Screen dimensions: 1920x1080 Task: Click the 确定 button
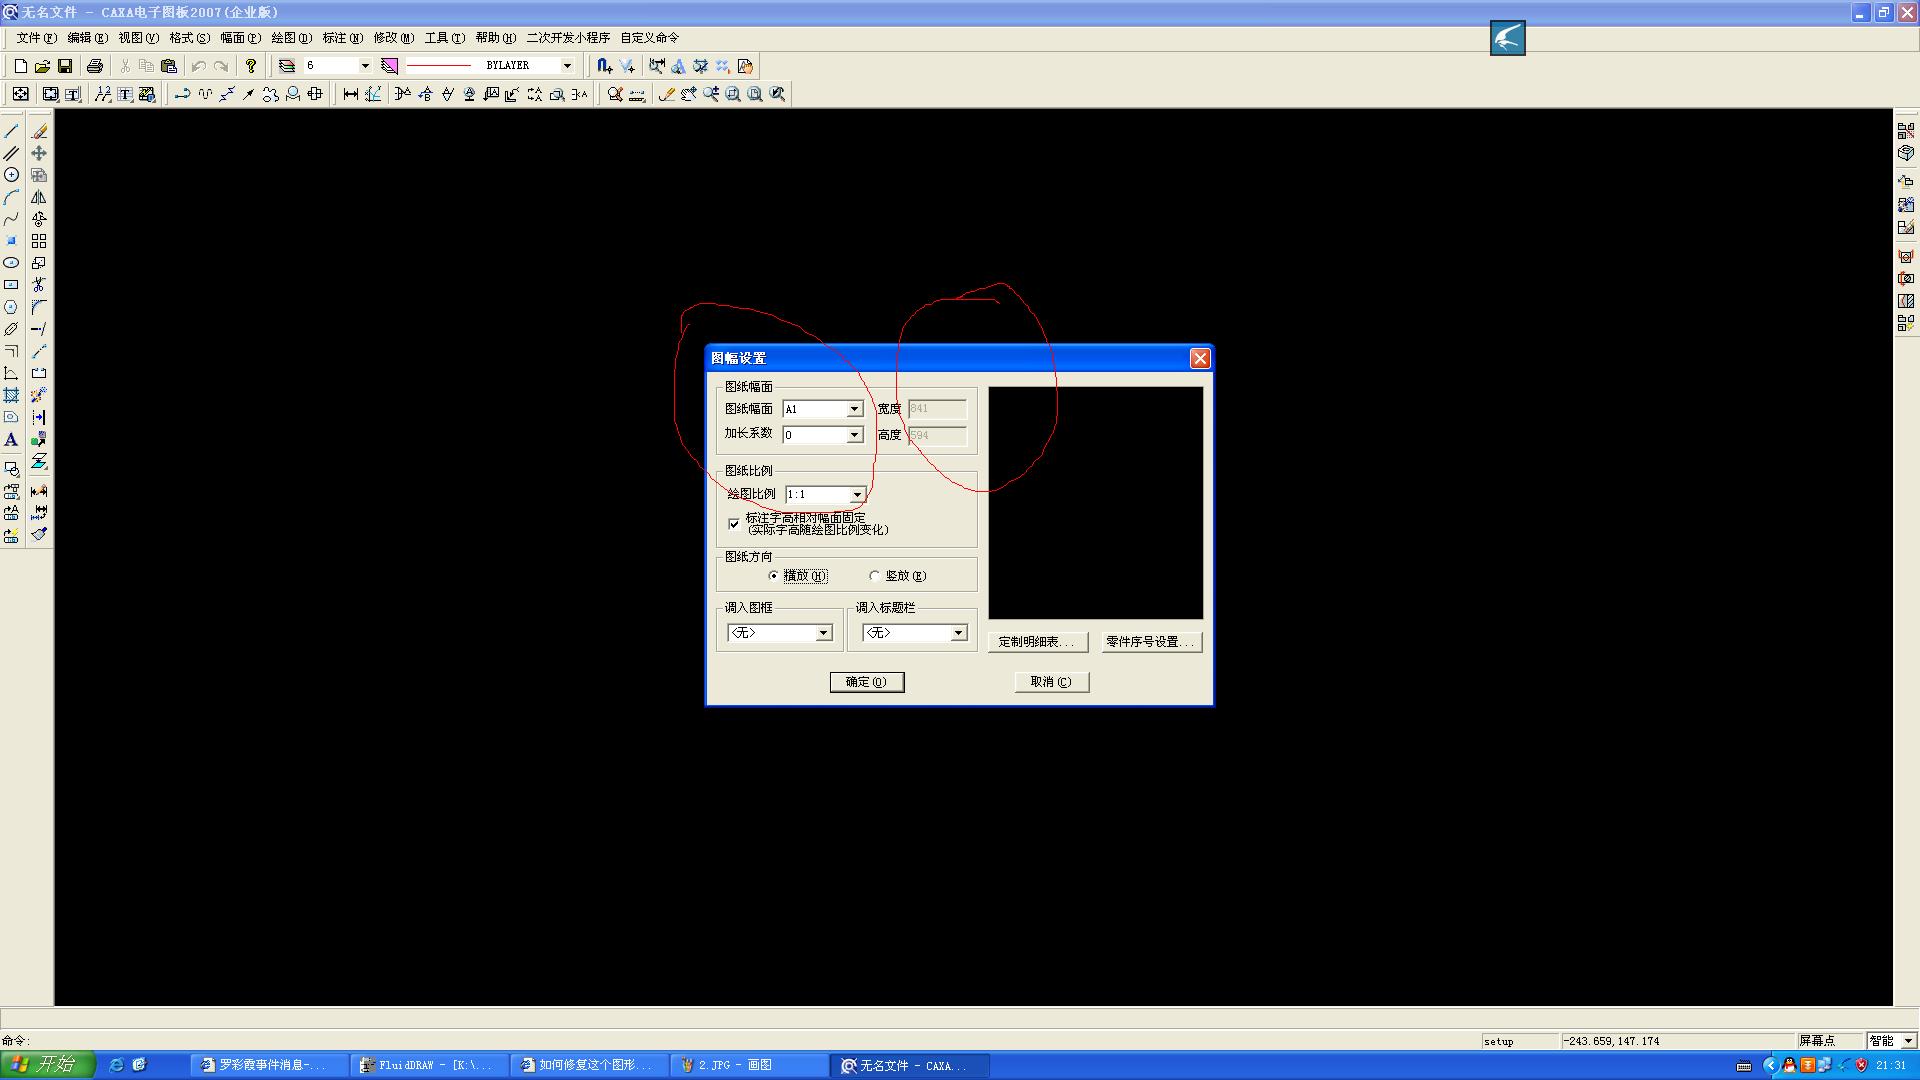pos(866,682)
